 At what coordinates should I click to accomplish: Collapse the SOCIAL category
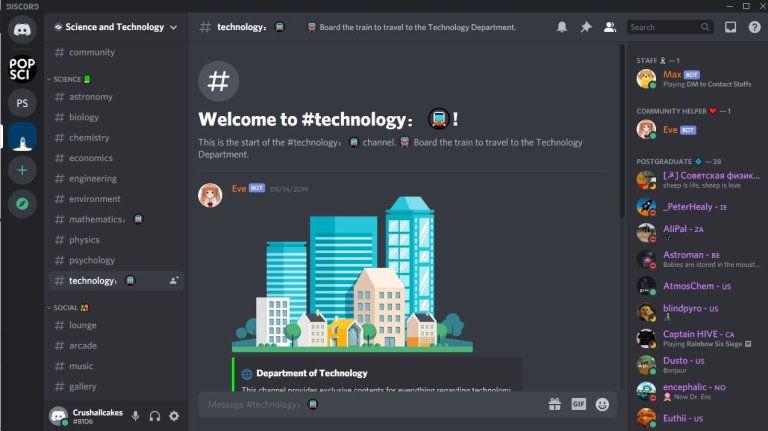click(68, 308)
